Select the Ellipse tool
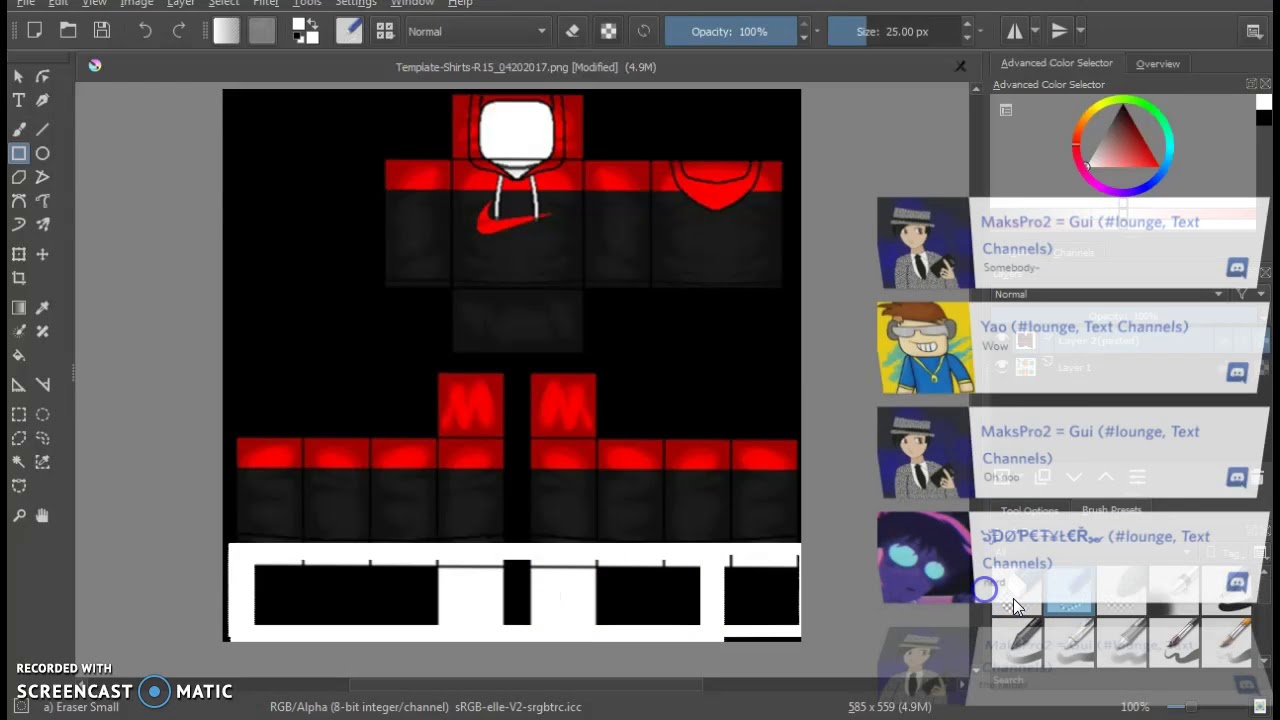The width and height of the screenshot is (1280, 720). [x=43, y=154]
